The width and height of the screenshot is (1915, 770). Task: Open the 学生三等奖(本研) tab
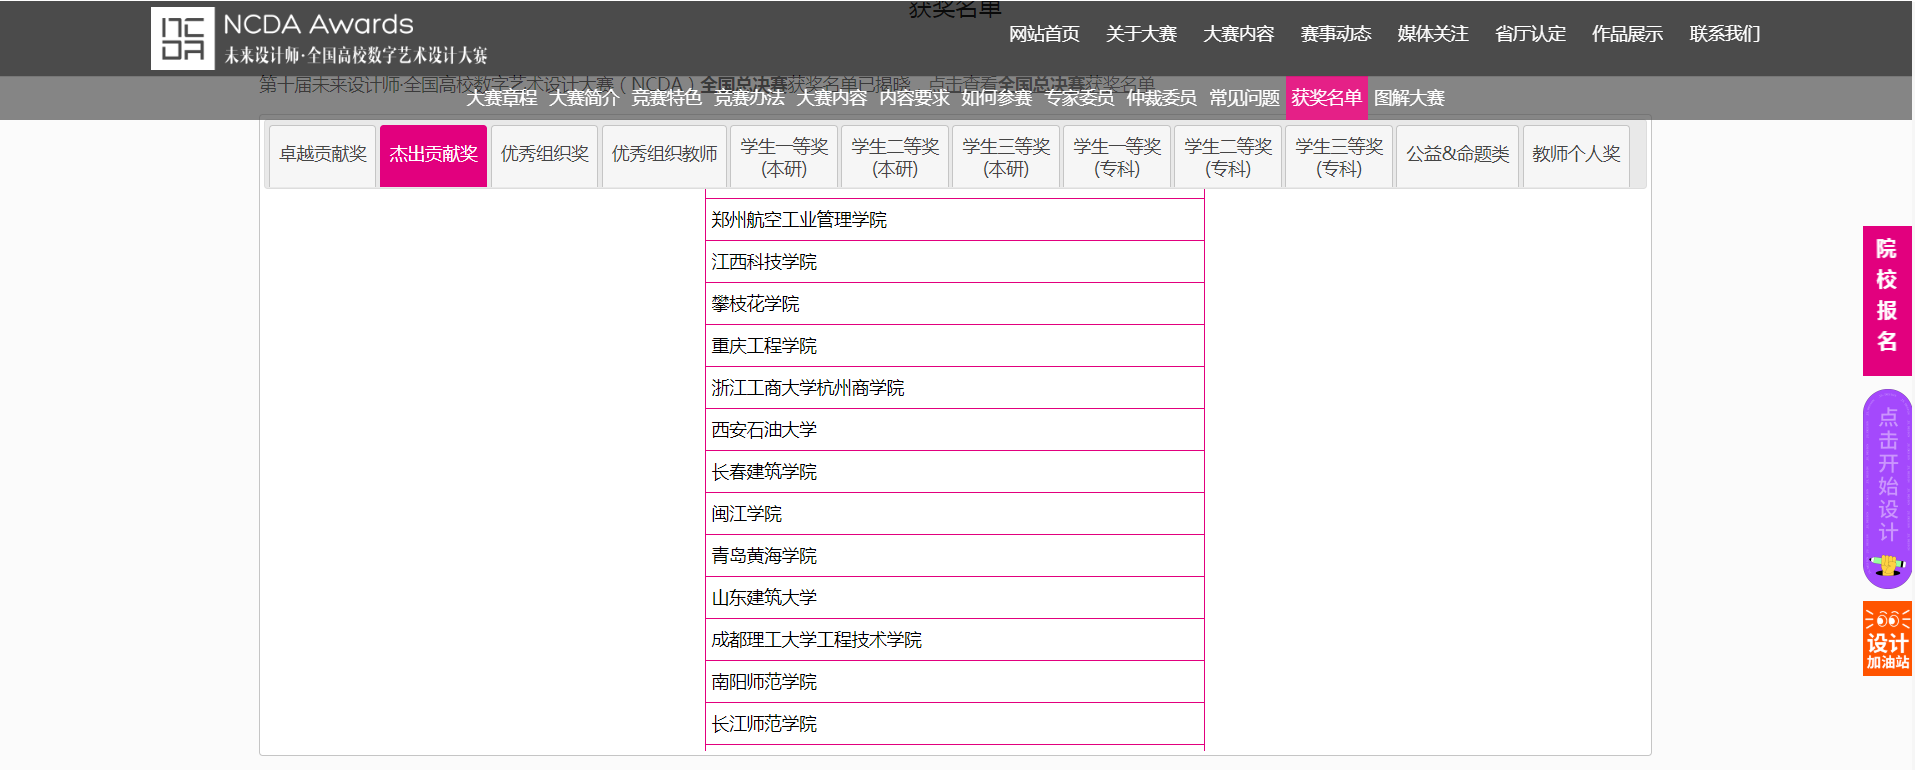click(1006, 157)
